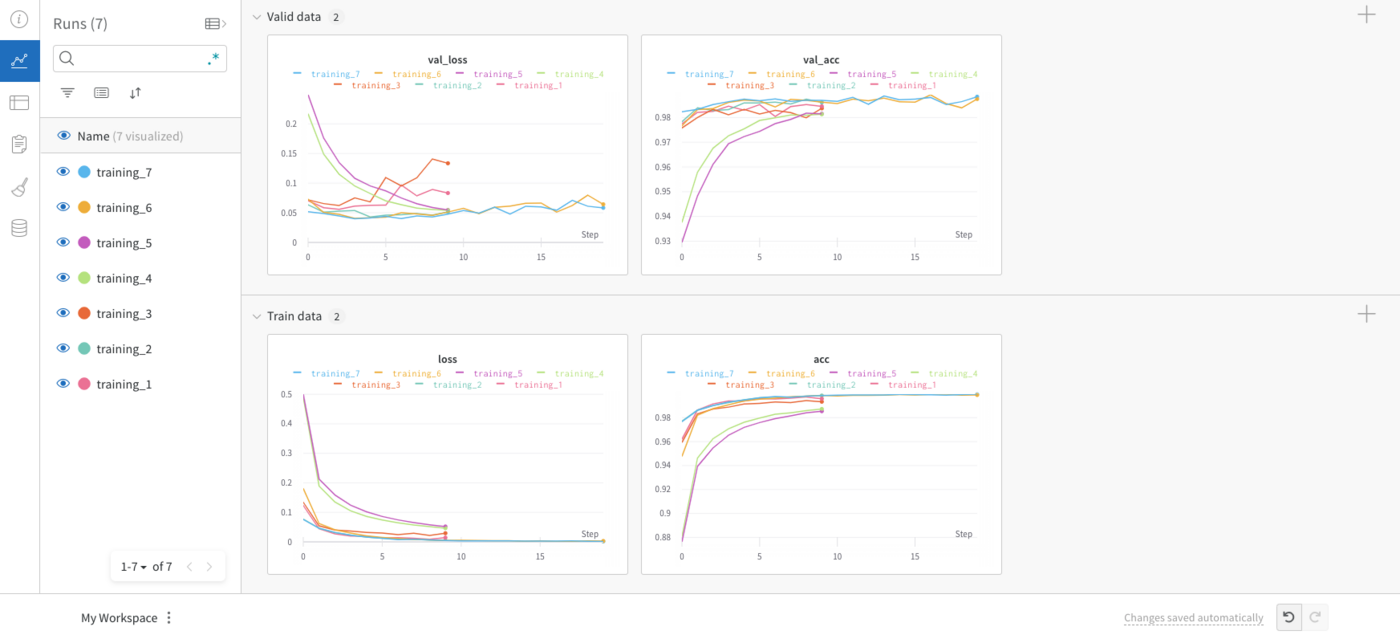Image resolution: width=1400 pixels, height=639 pixels.
Task: Open the 1-7 pagination dropdown
Action: click(134, 567)
